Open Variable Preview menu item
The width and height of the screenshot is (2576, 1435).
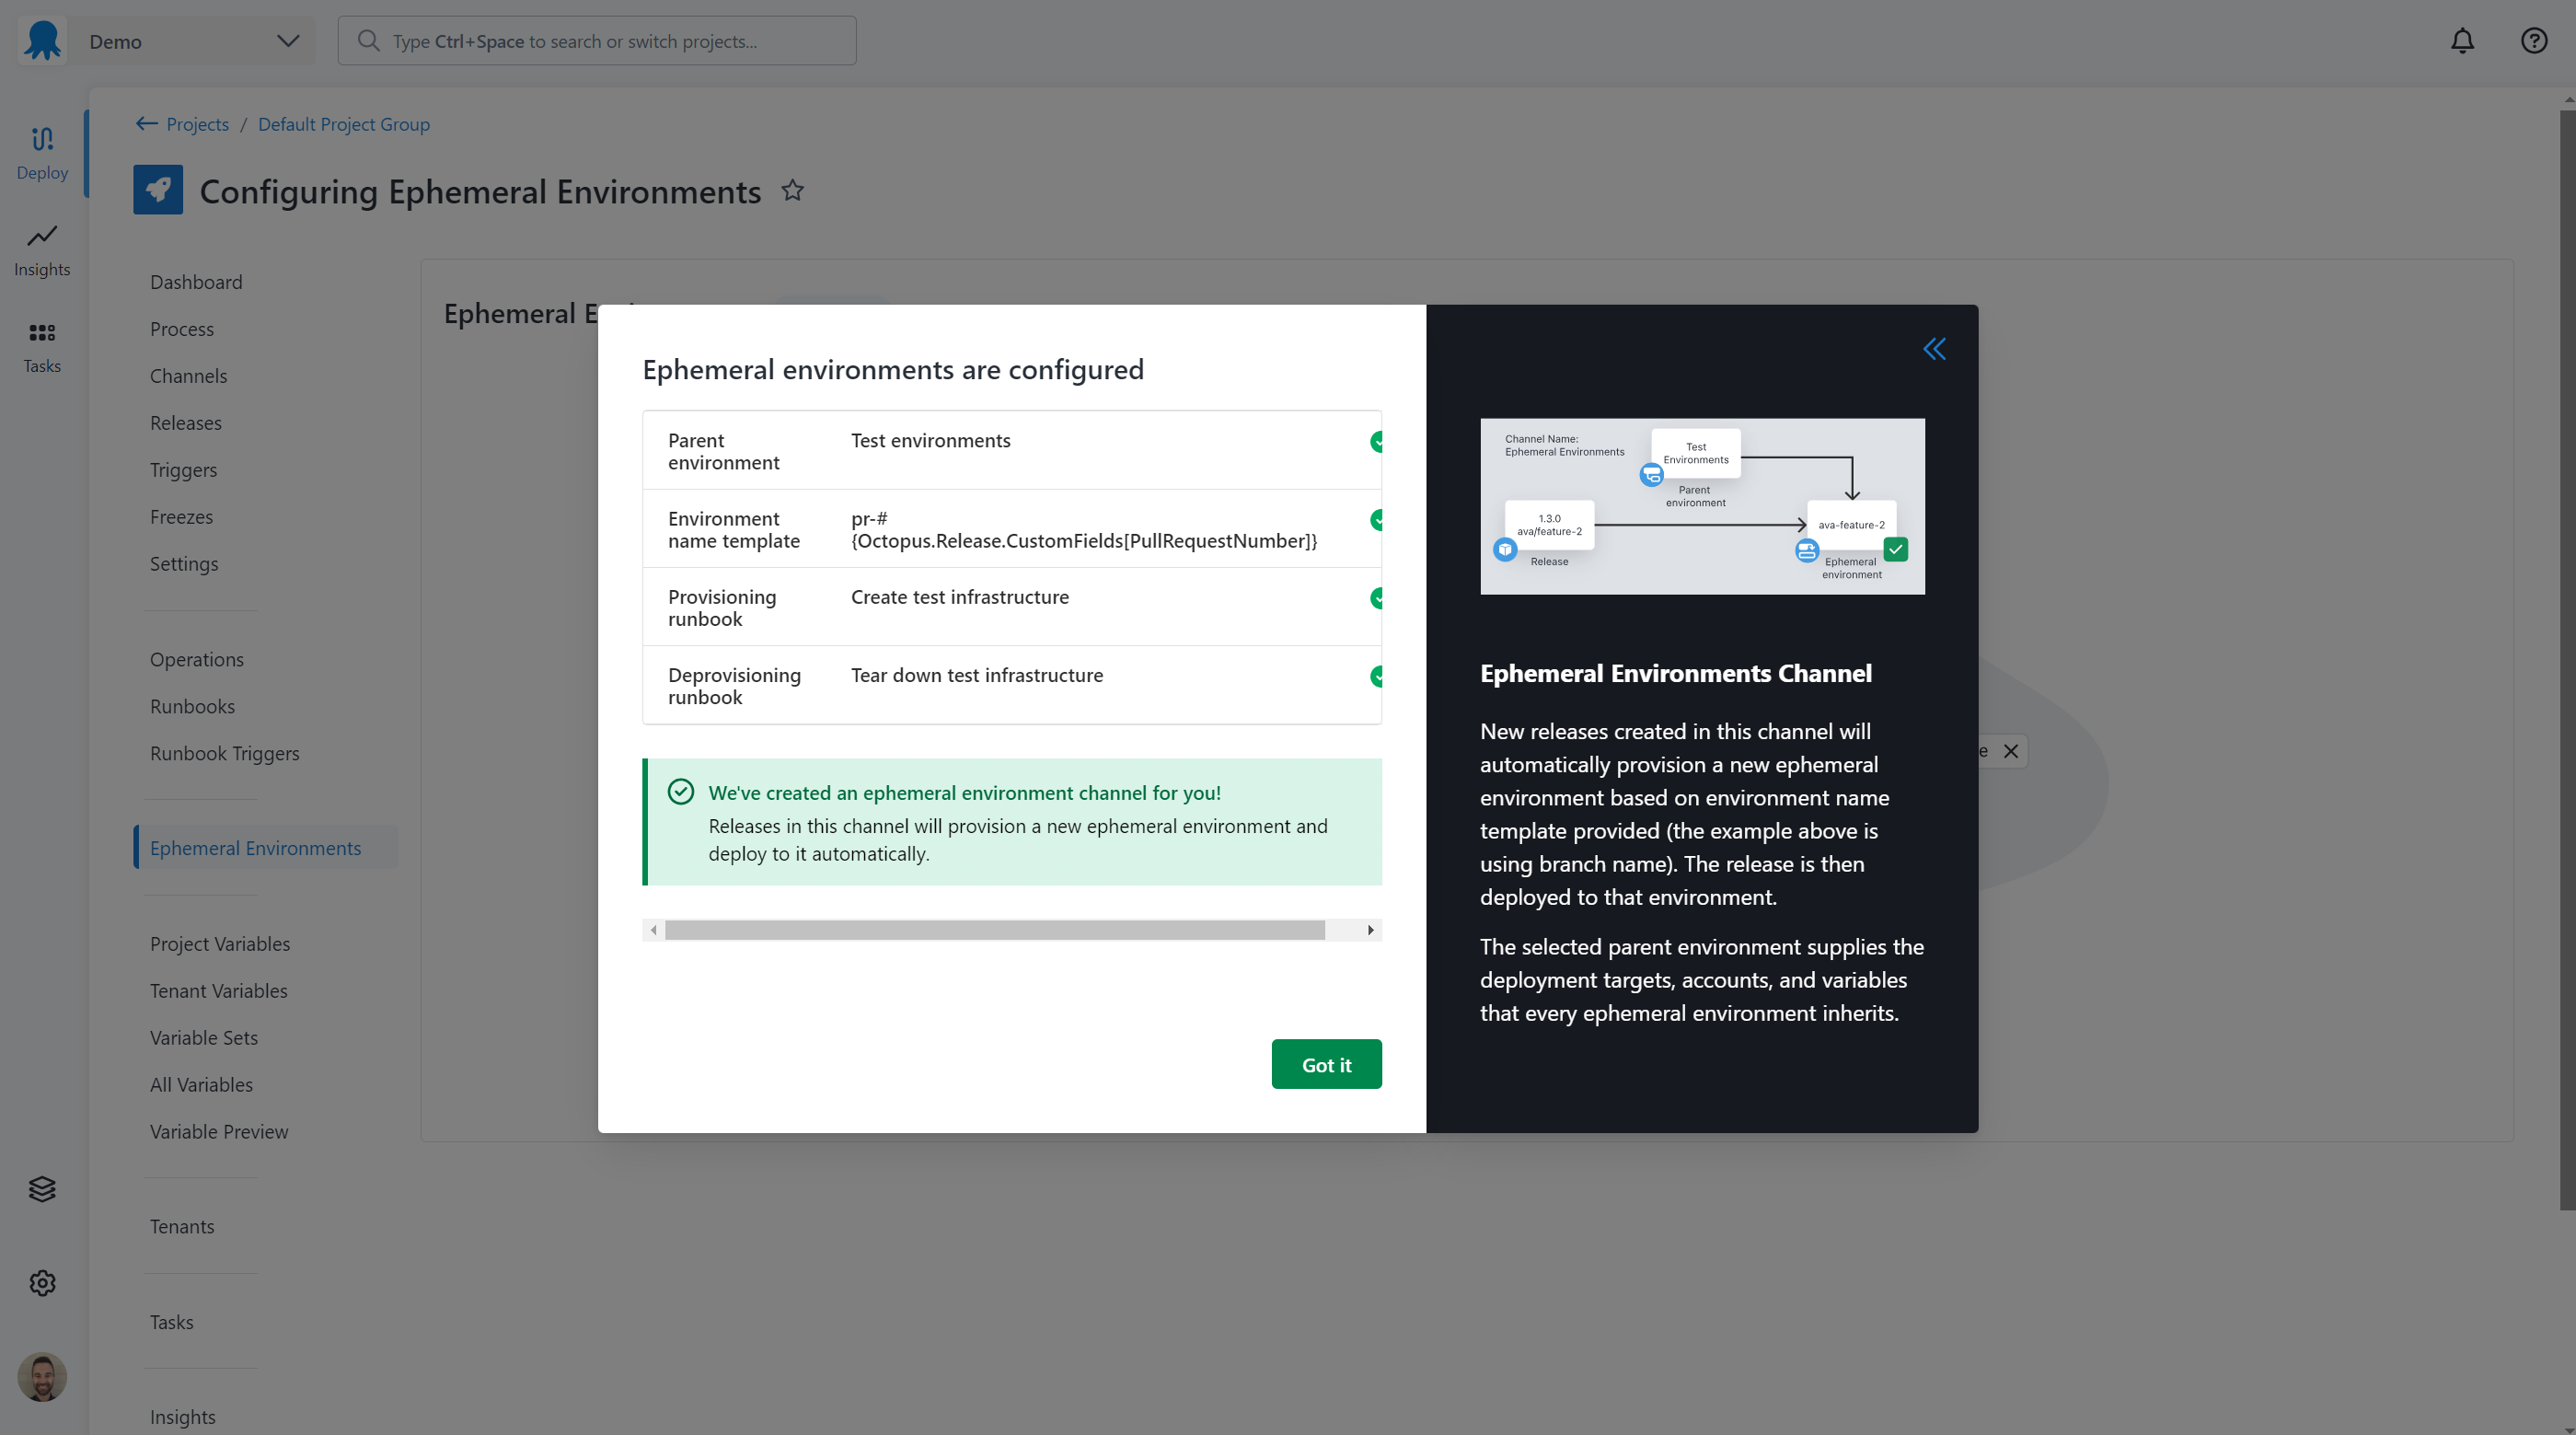(219, 1132)
